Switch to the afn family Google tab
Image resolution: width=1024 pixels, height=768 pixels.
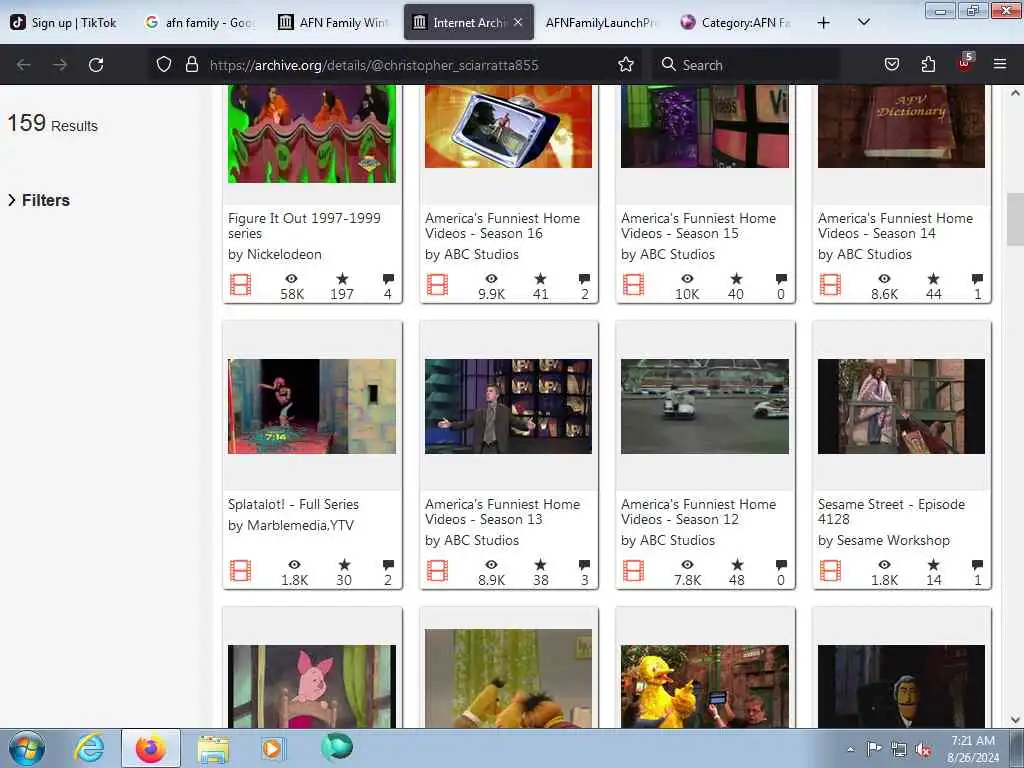[x=199, y=22]
